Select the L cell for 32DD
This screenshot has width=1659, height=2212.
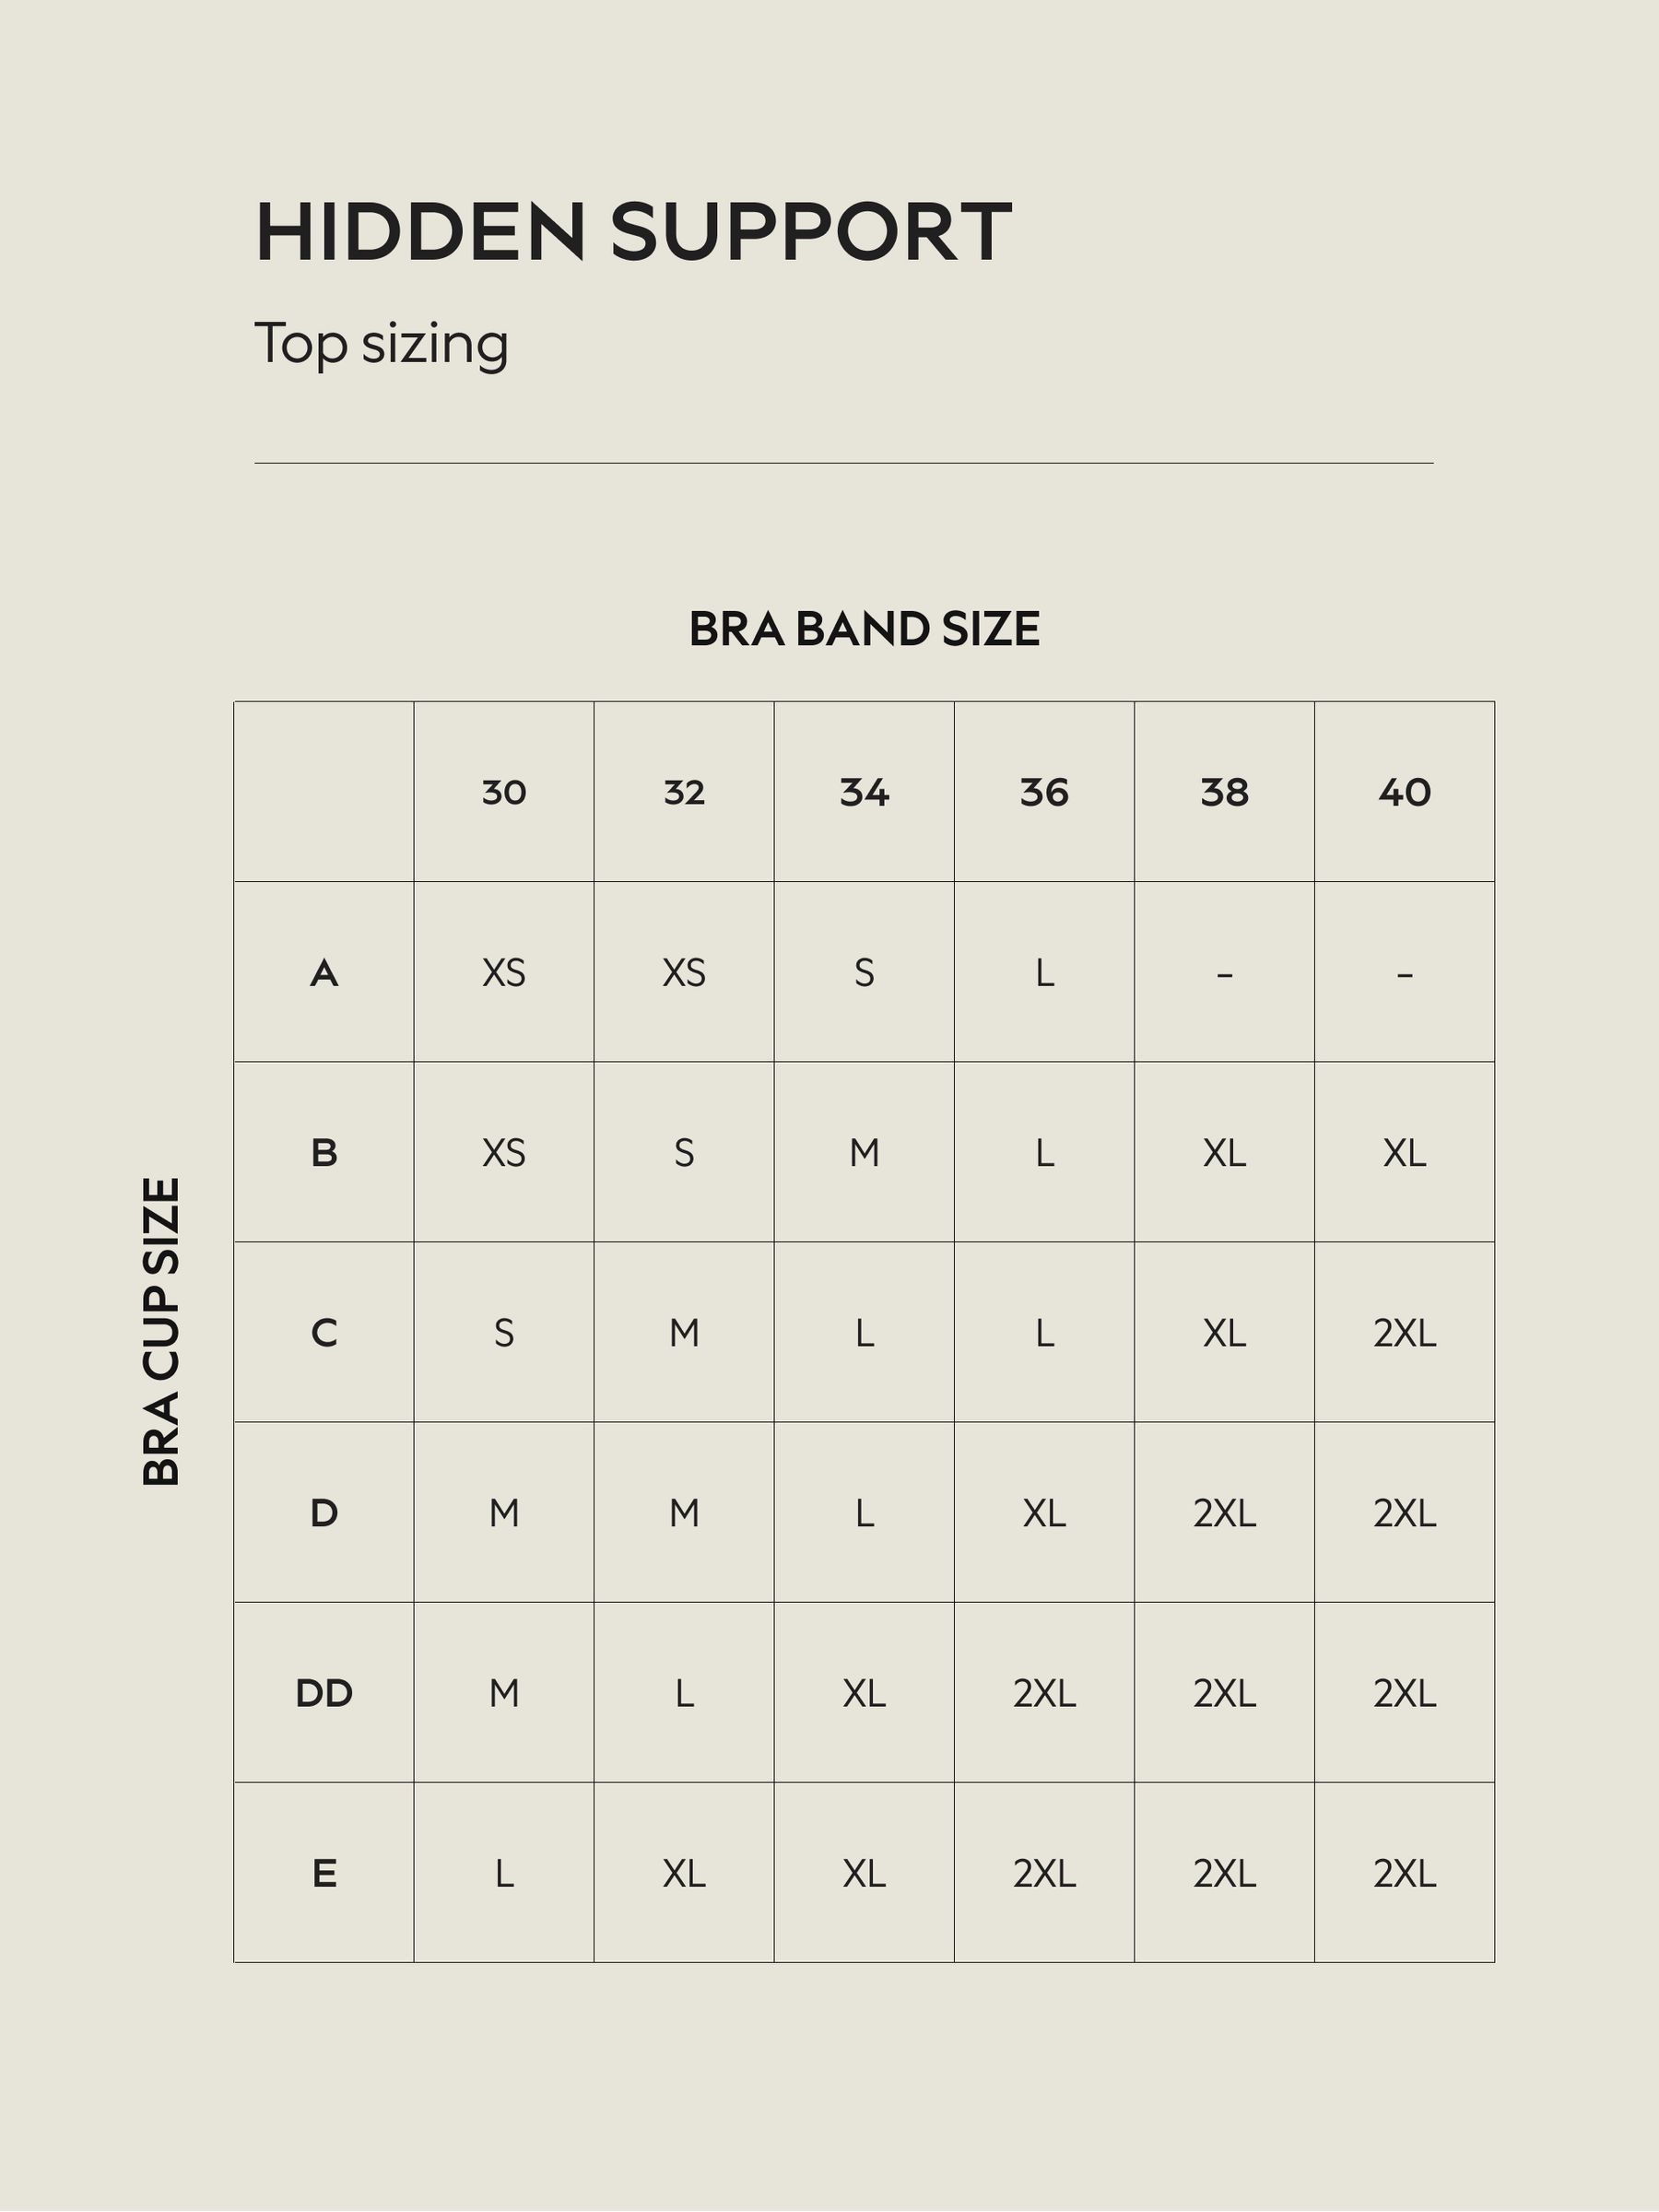[684, 1692]
